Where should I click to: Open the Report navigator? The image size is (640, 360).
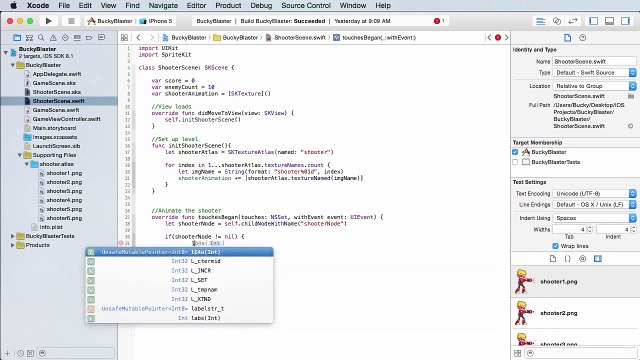[x=101, y=38]
